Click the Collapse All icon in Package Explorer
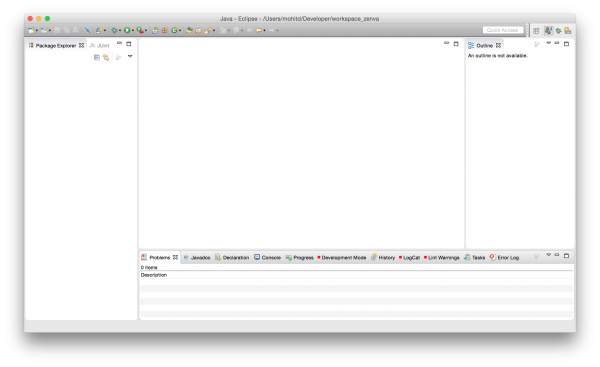 point(97,57)
